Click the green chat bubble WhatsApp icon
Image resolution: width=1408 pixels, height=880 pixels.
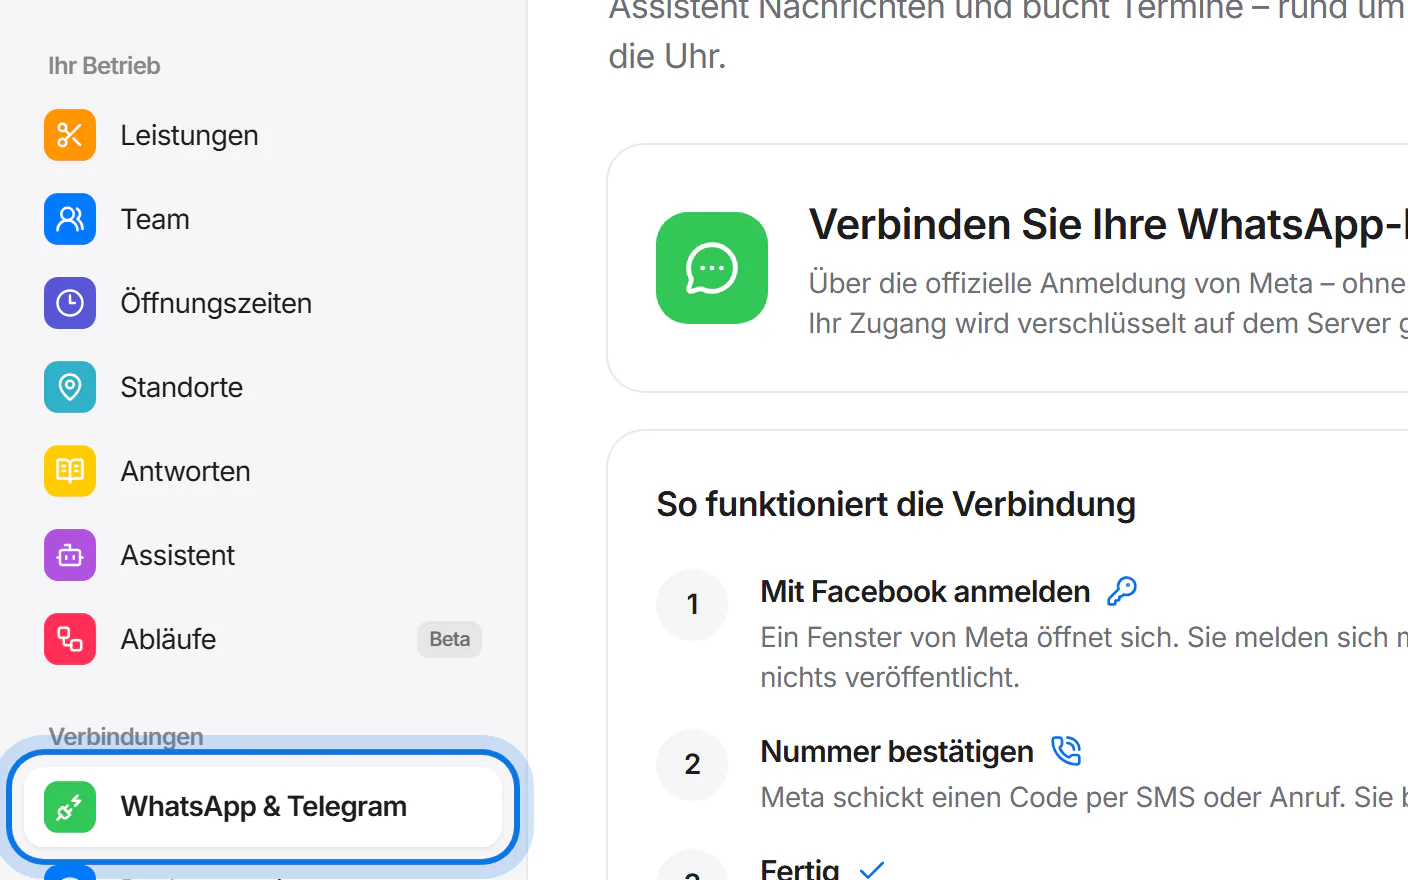[x=712, y=268]
